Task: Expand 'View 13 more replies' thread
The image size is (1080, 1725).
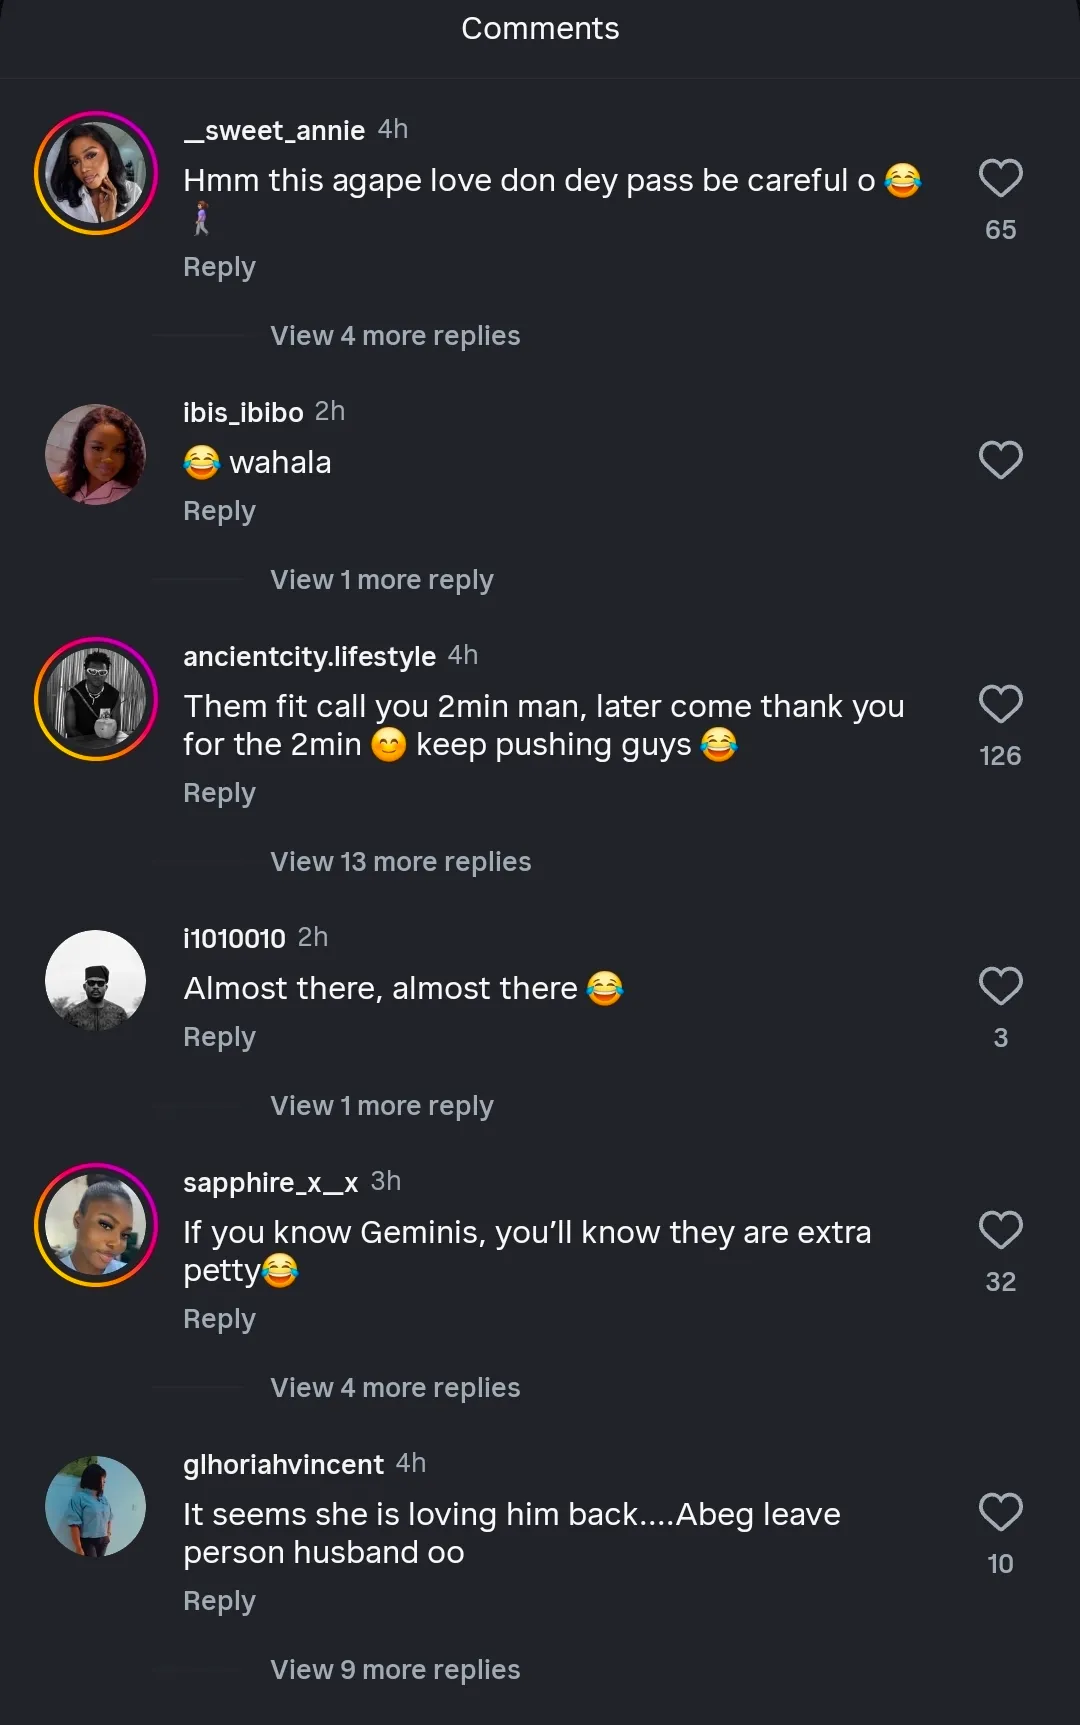Action: pyautogui.click(x=400, y=862)
